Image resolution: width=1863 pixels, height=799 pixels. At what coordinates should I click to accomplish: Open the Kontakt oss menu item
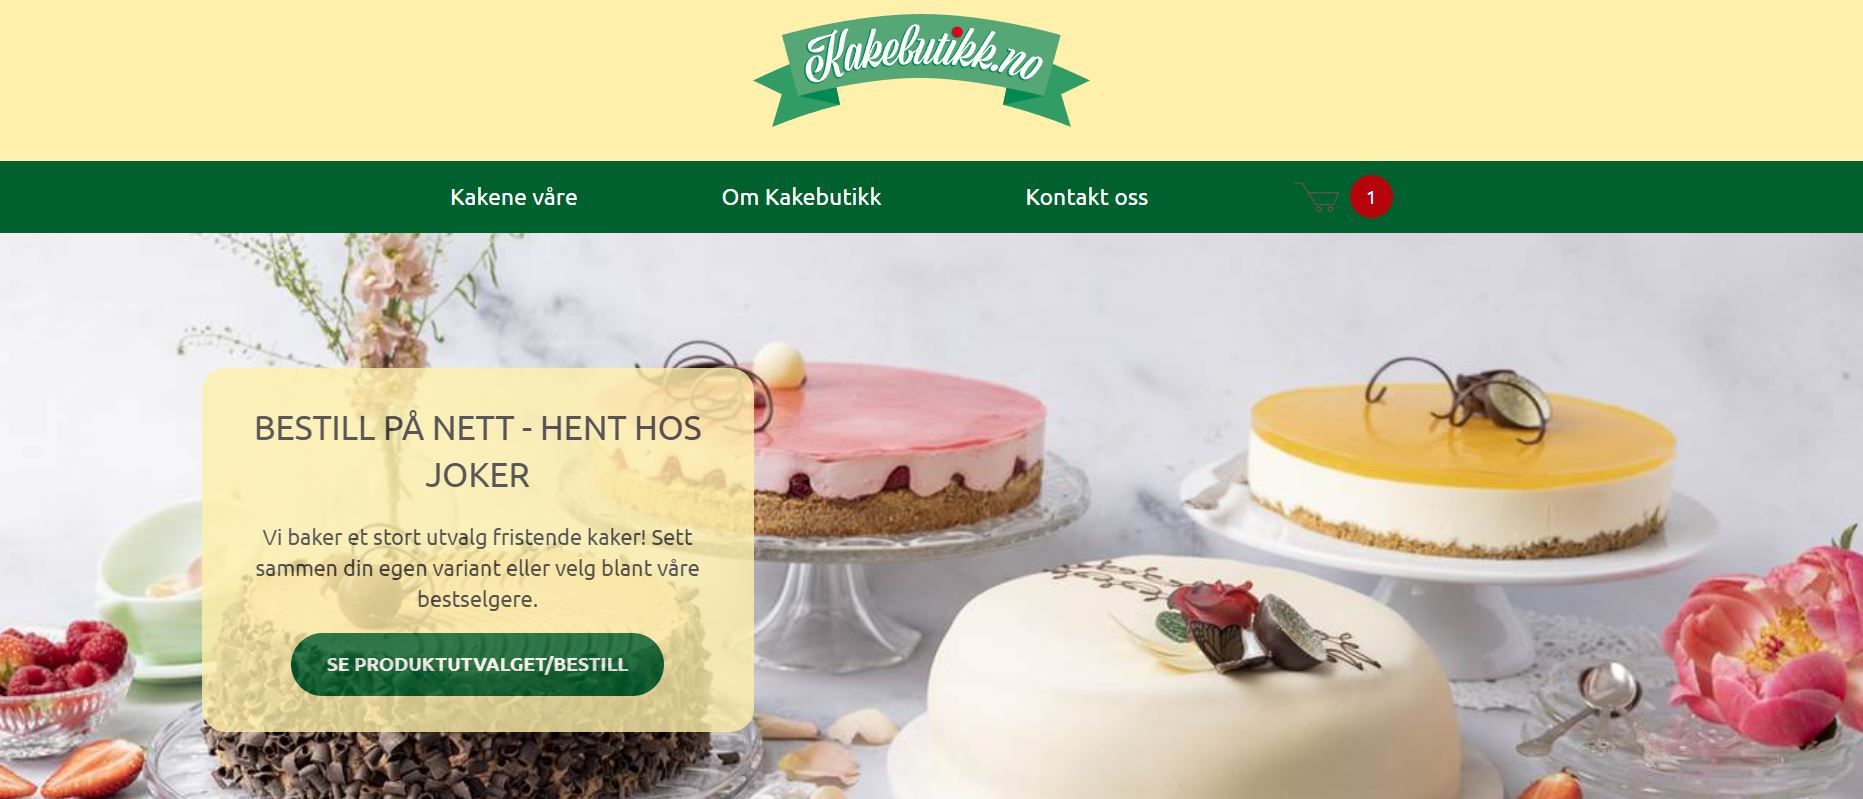pos(1087,197)
